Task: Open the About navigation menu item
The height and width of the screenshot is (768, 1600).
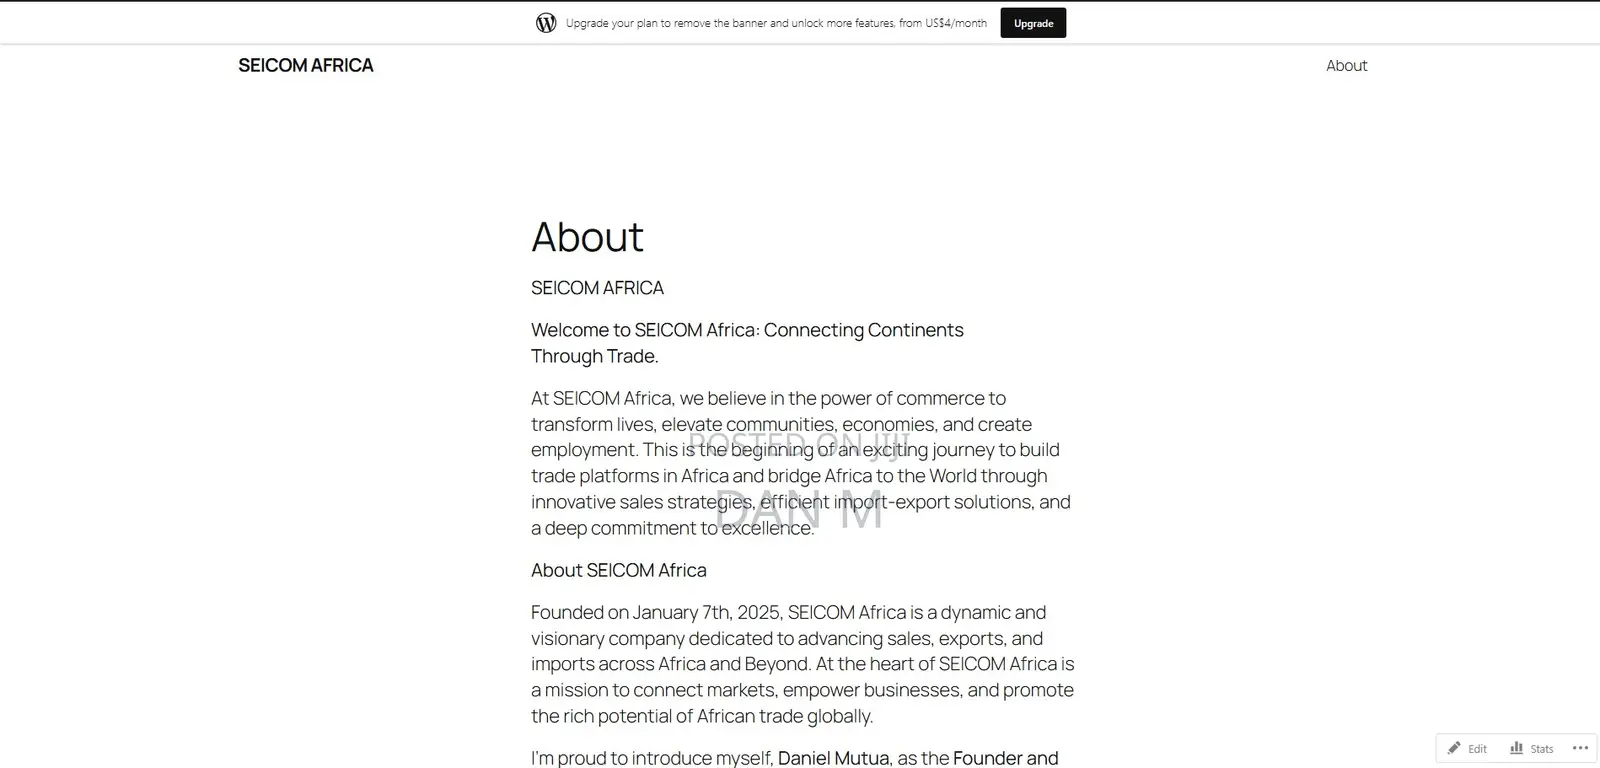Action: [x=1346, y=65]
